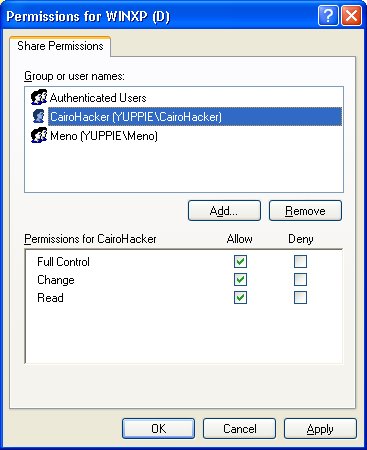Image resolution: width=367 pixels, height=450 pixels.
Task: Select the CairoHacker (YUPPIE\CairoHacker) entry
Action: click(x=195, y=117)
